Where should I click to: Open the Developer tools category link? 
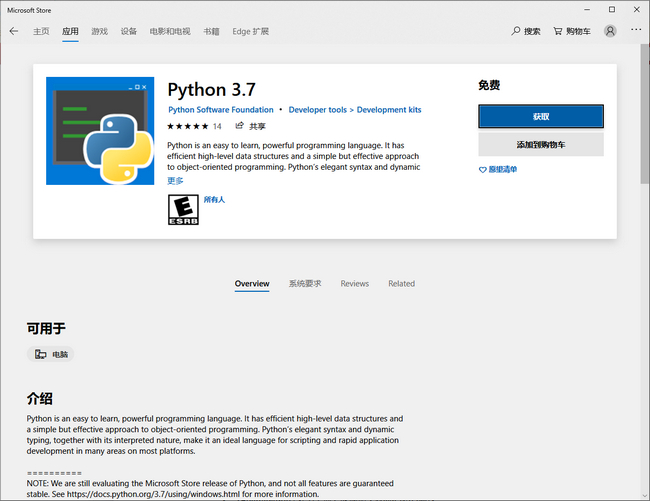316,110
